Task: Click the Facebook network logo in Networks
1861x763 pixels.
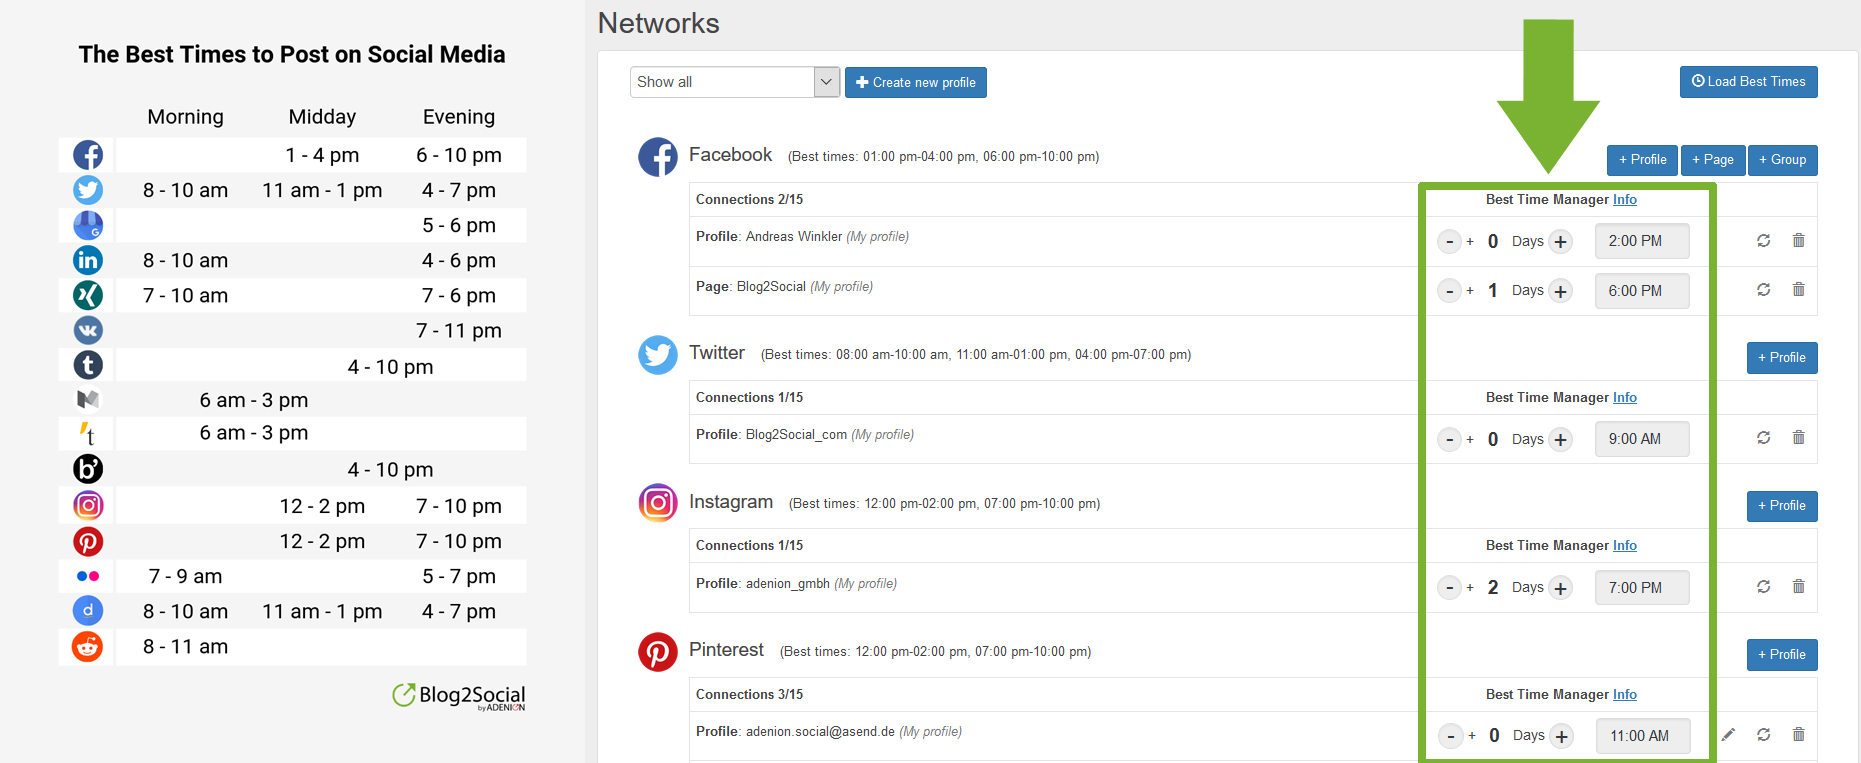Action: click(x=658, y=157)
